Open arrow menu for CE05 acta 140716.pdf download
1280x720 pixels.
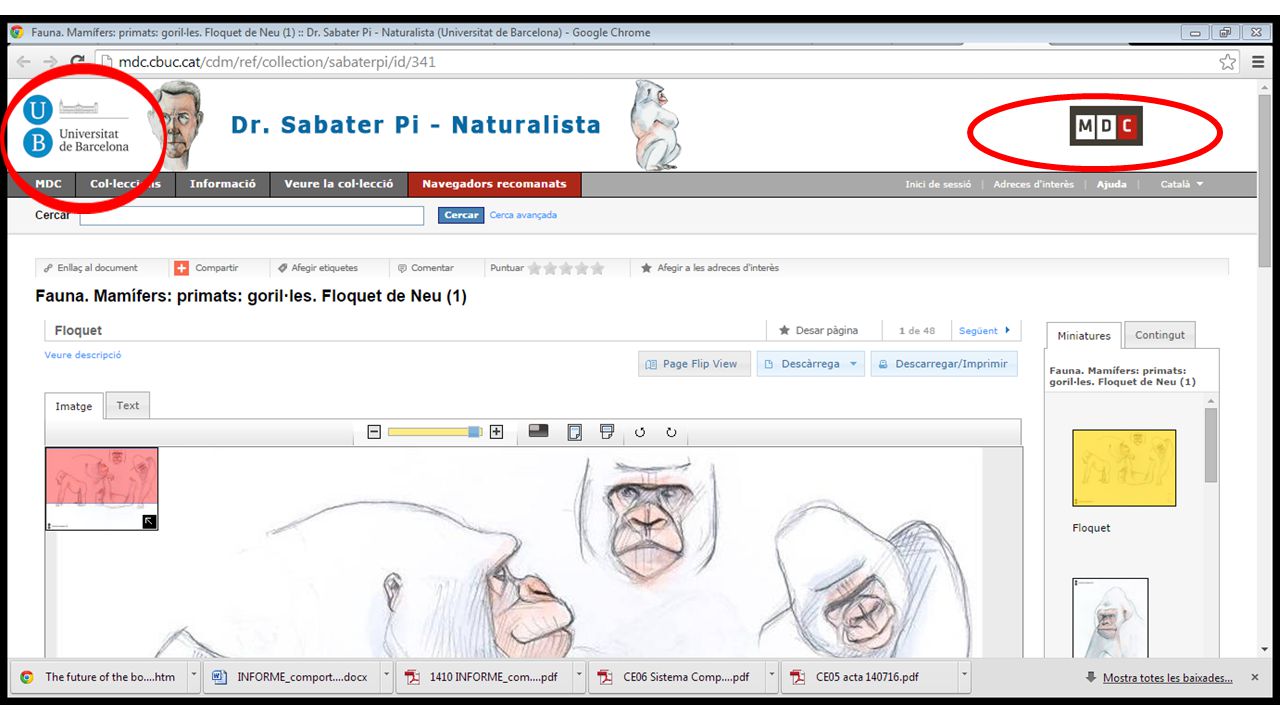tap(964, 676)
